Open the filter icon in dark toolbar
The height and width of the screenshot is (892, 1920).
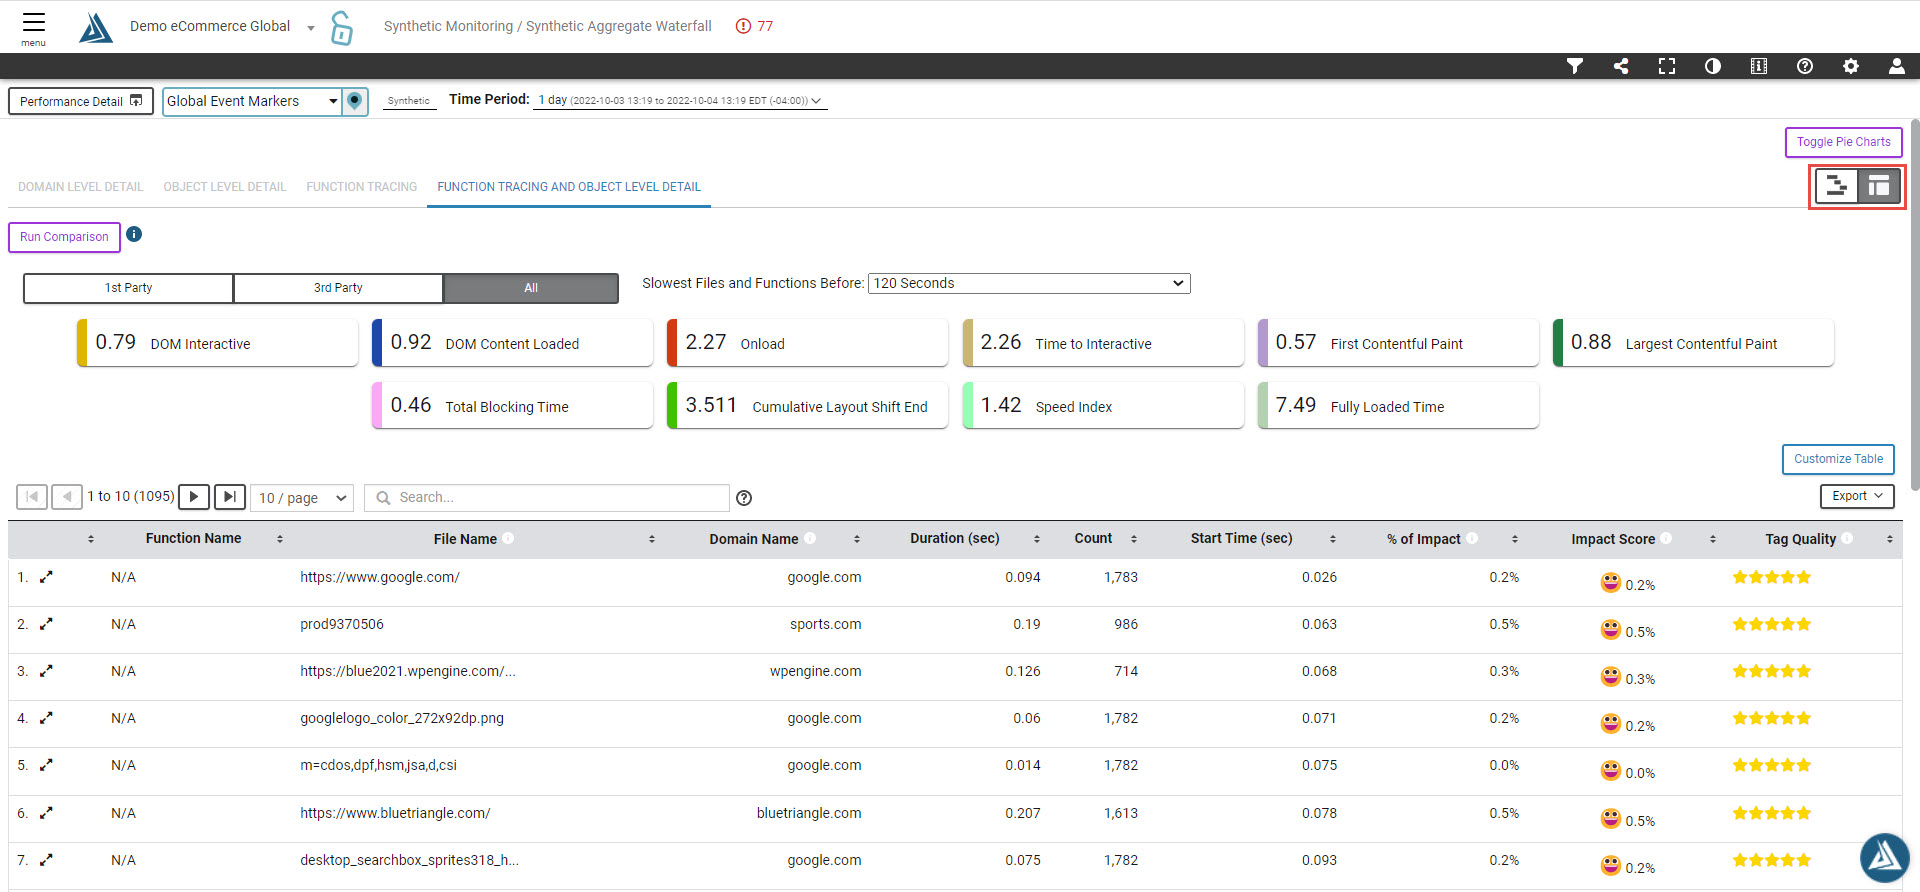coord(1575,66)
